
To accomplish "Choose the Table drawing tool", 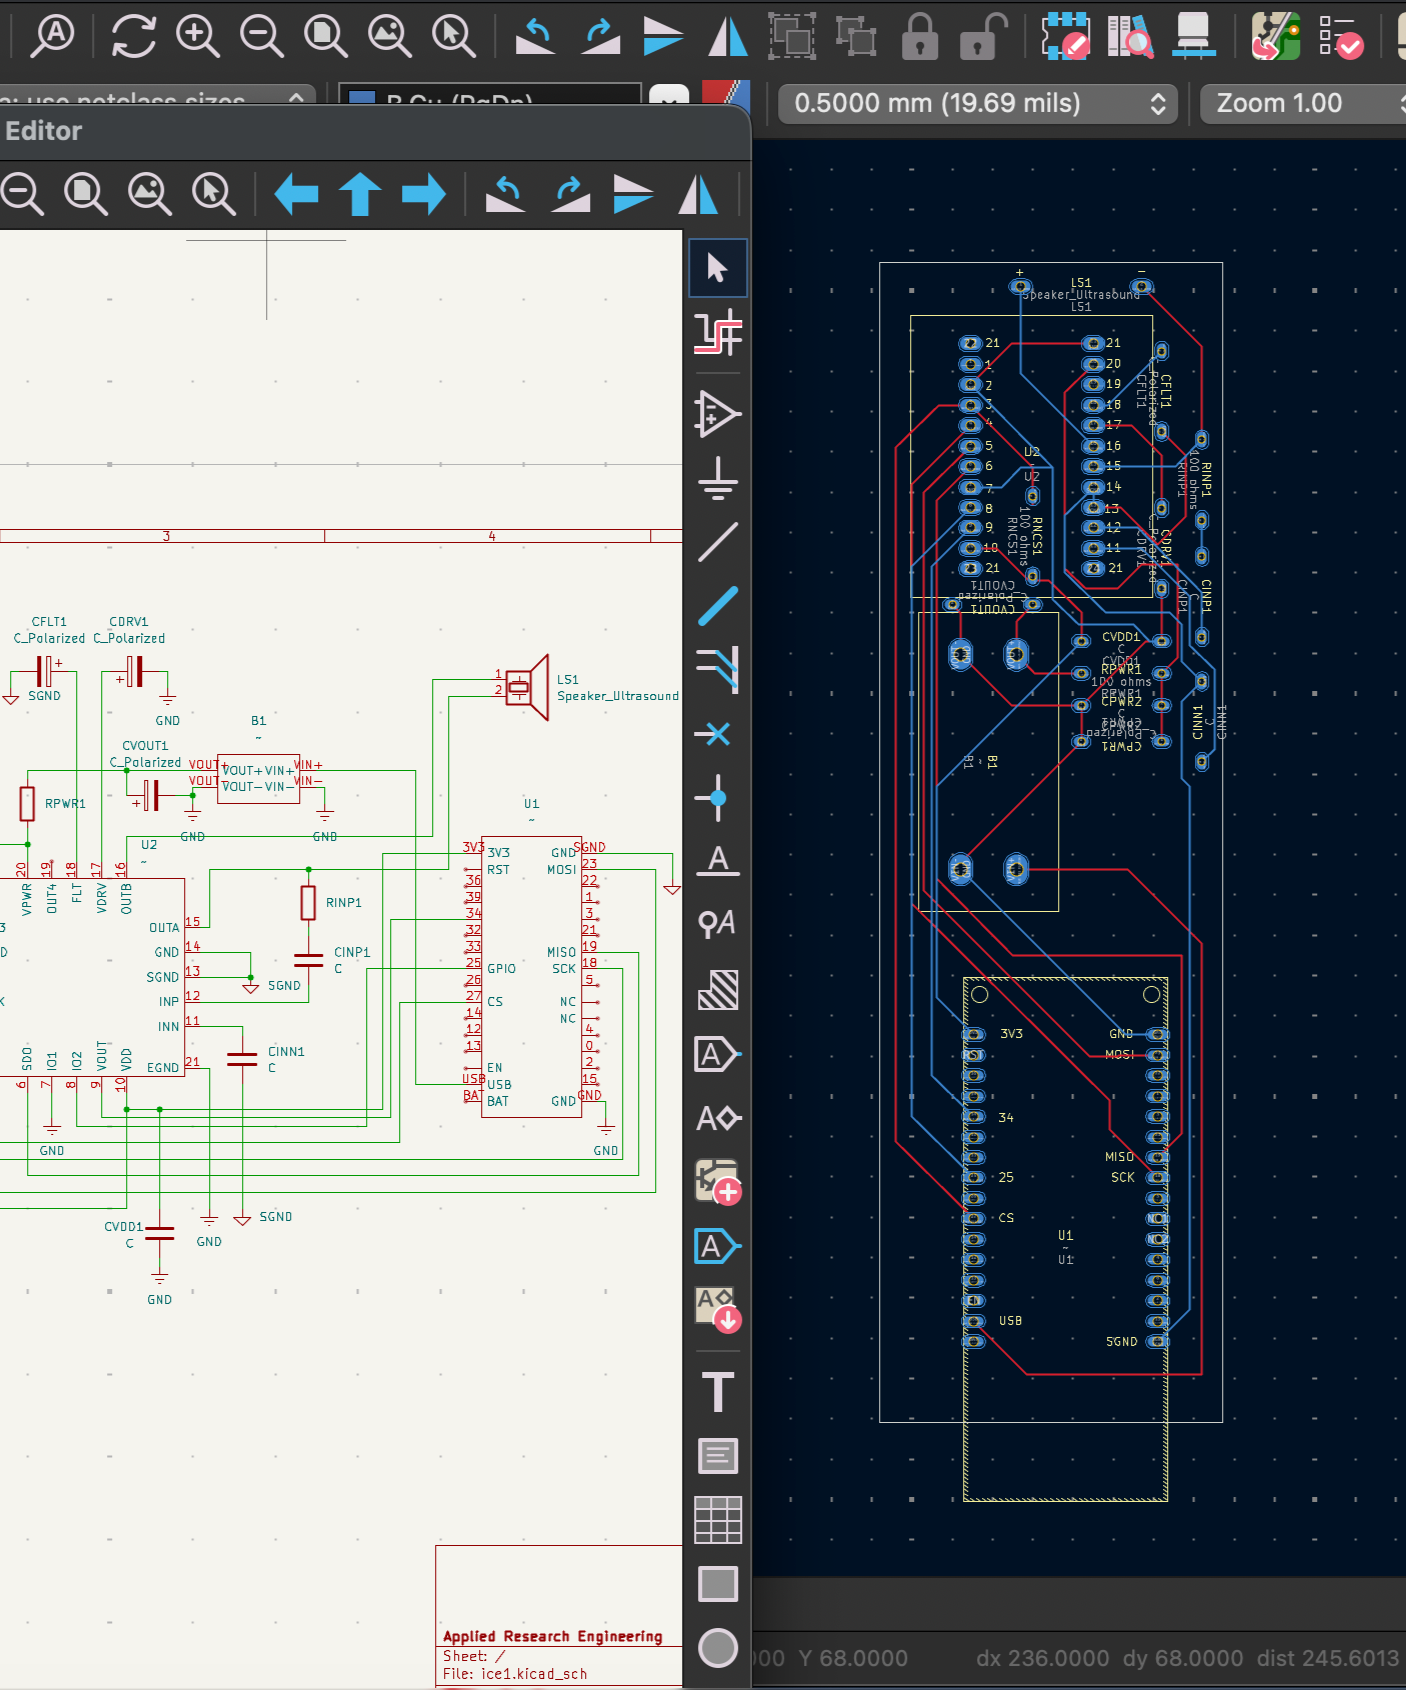I will (718, 1520).
